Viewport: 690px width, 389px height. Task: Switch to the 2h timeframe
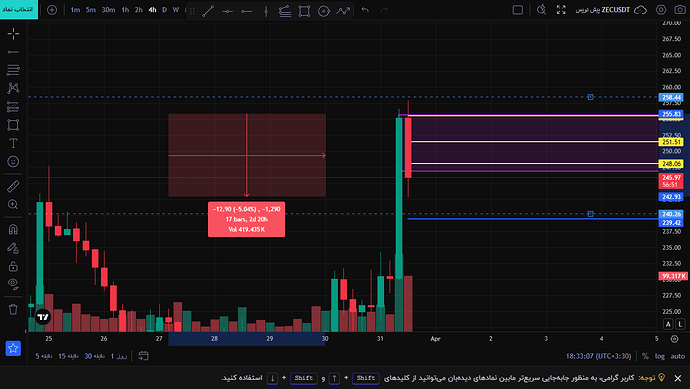click(139, 10)
